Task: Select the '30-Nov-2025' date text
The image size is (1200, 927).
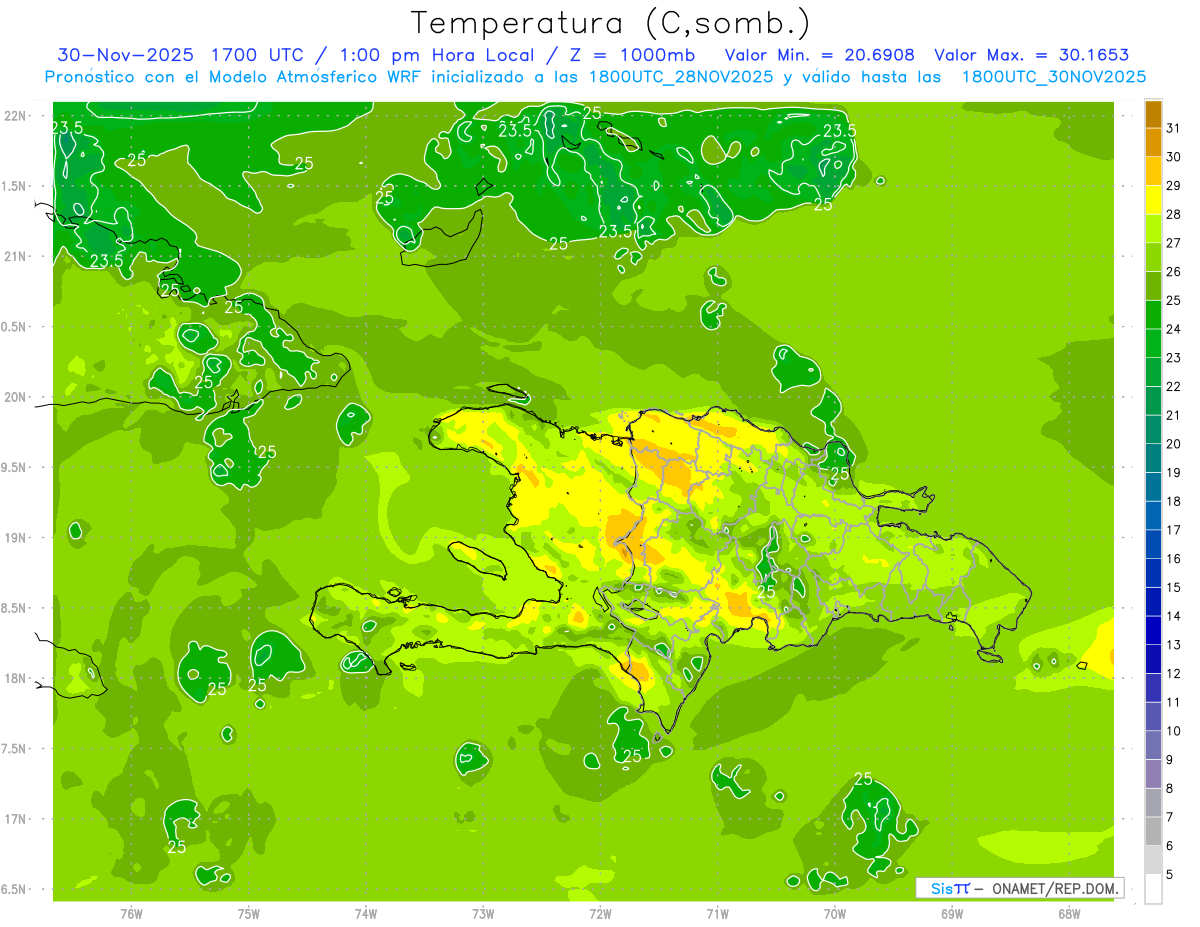Action: pyautogui.click(x=124, y=55)
